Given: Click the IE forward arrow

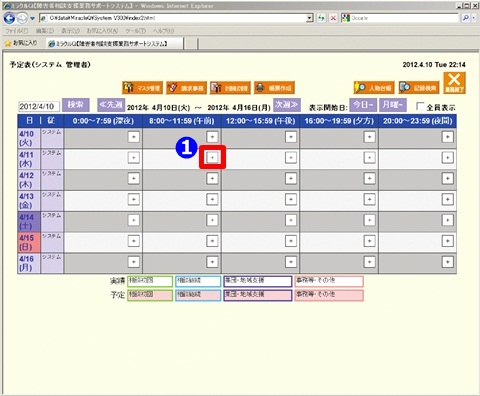Looking at the screenshot, I should (22, 18).
